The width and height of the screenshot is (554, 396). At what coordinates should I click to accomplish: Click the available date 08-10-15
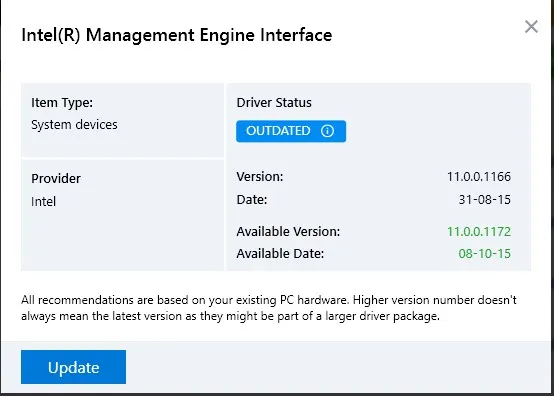click(x=484, y=254)
